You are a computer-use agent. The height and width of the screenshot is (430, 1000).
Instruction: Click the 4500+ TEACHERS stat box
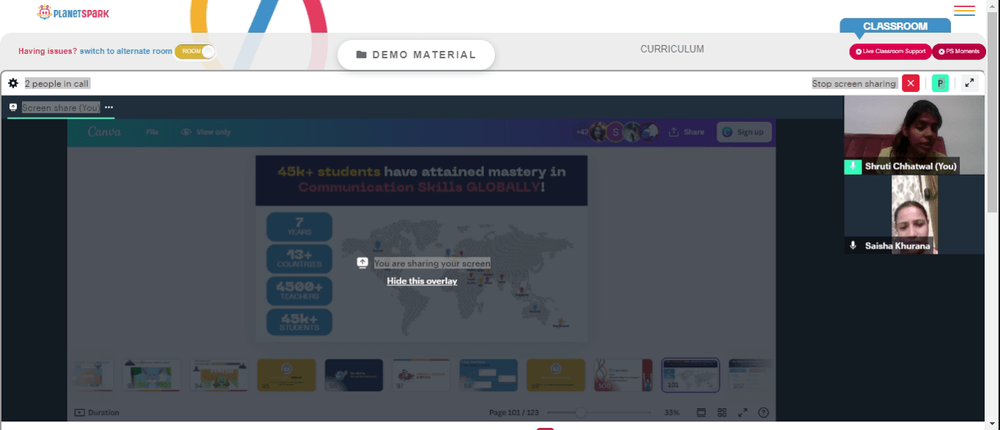[299, 290]
